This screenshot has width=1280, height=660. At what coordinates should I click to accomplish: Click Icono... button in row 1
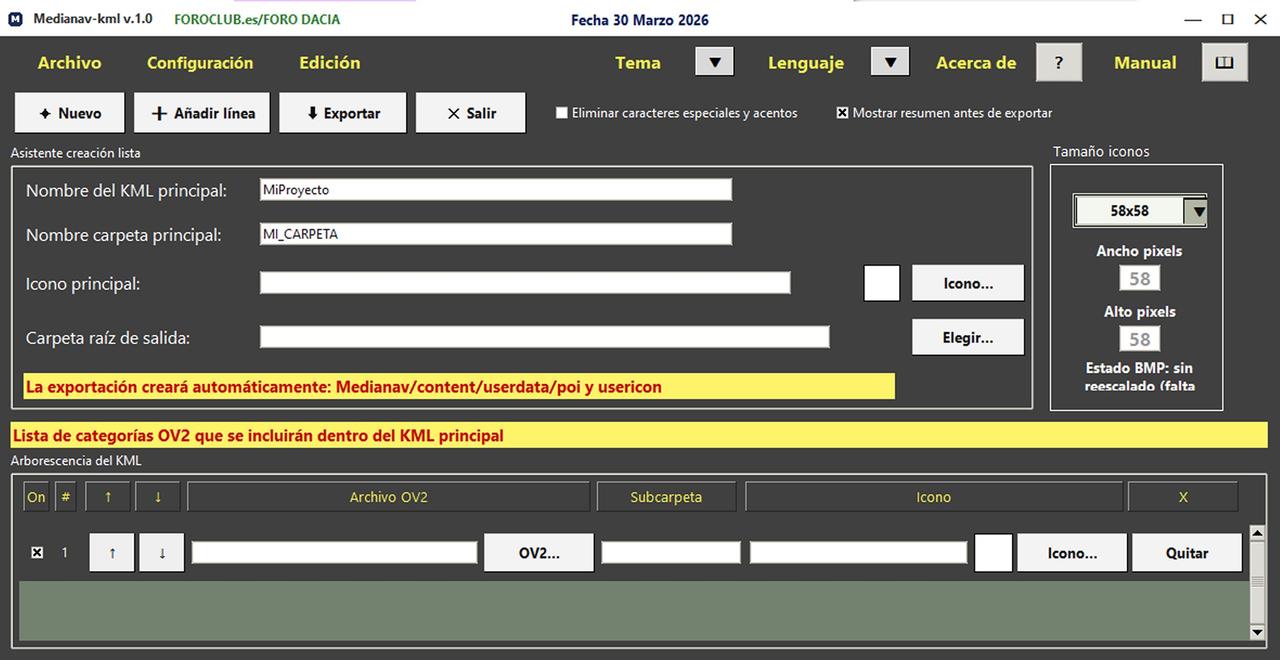[x=1072, y=553]
